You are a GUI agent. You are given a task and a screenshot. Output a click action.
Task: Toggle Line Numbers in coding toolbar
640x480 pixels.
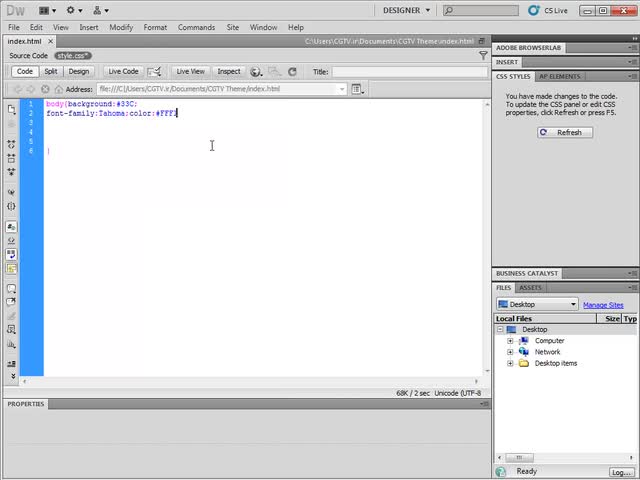pos(11,227)
